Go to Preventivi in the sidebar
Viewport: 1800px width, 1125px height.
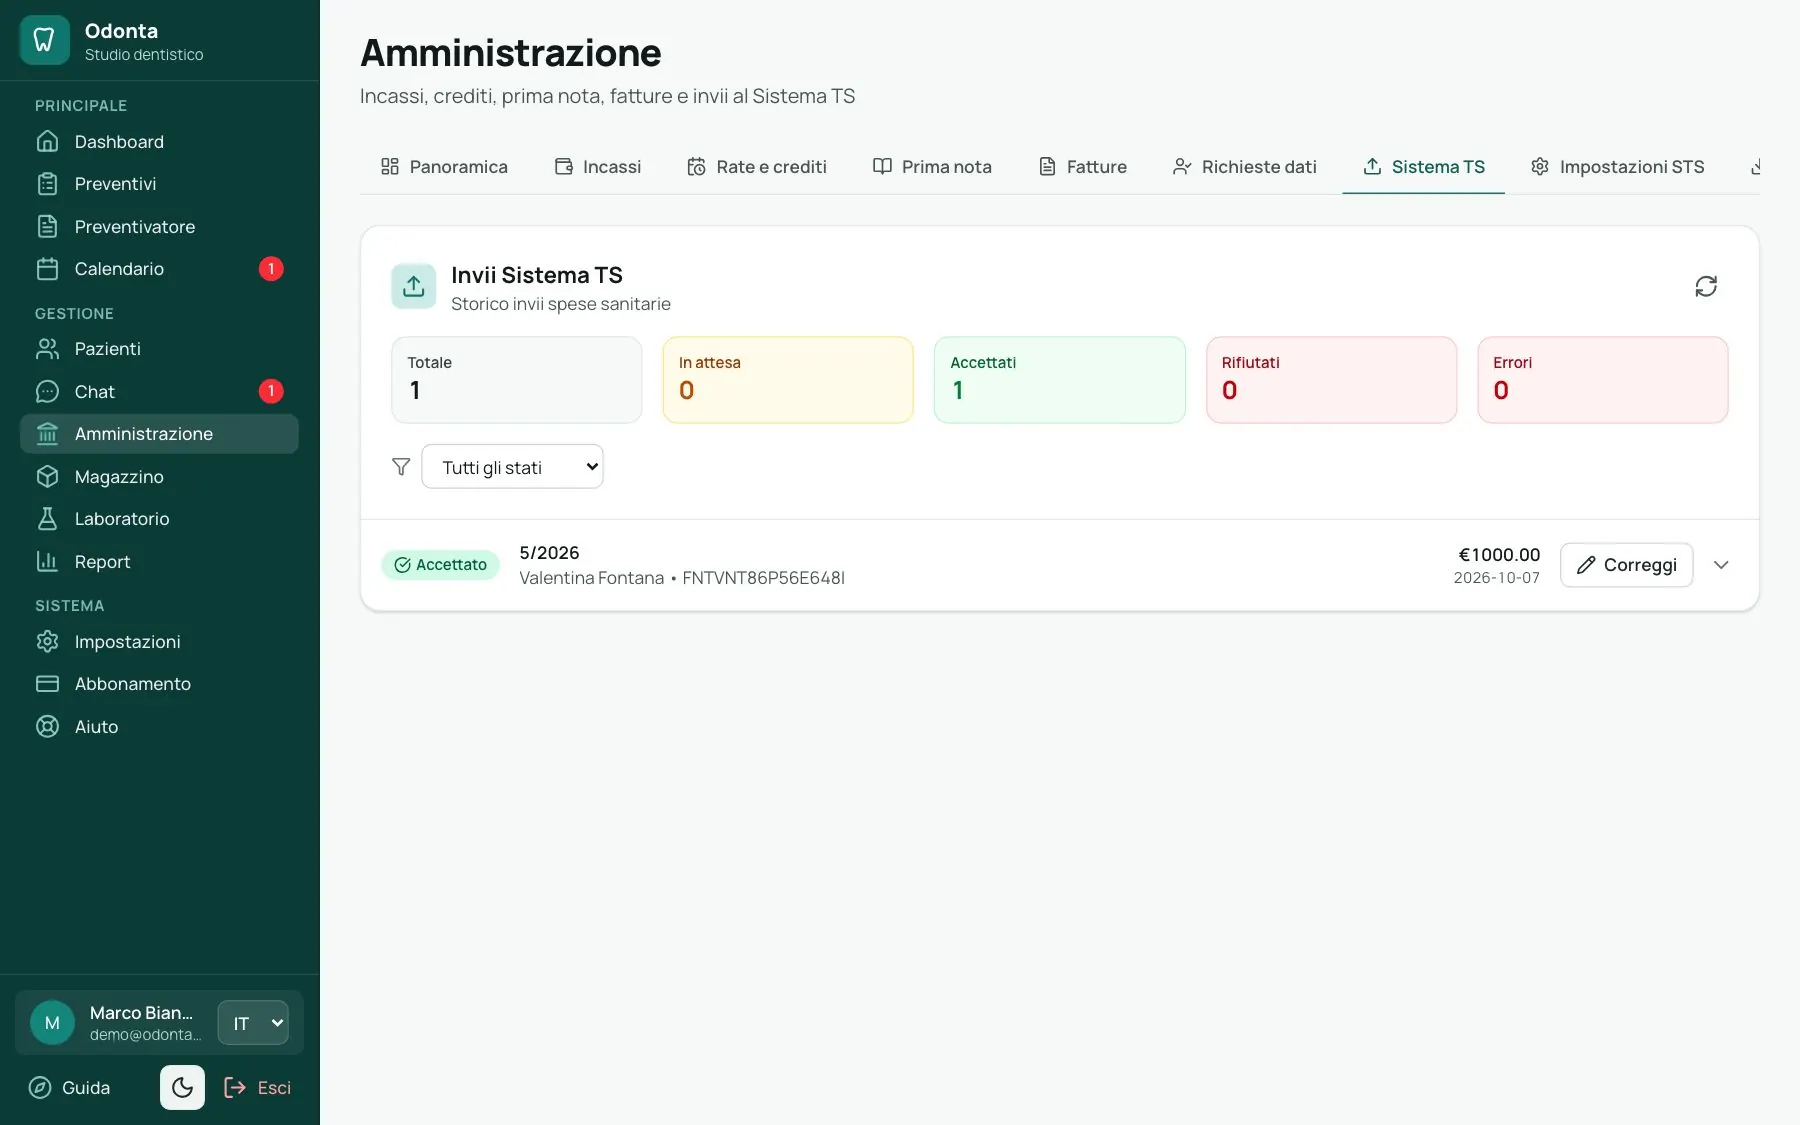click(x=159, y=184)
